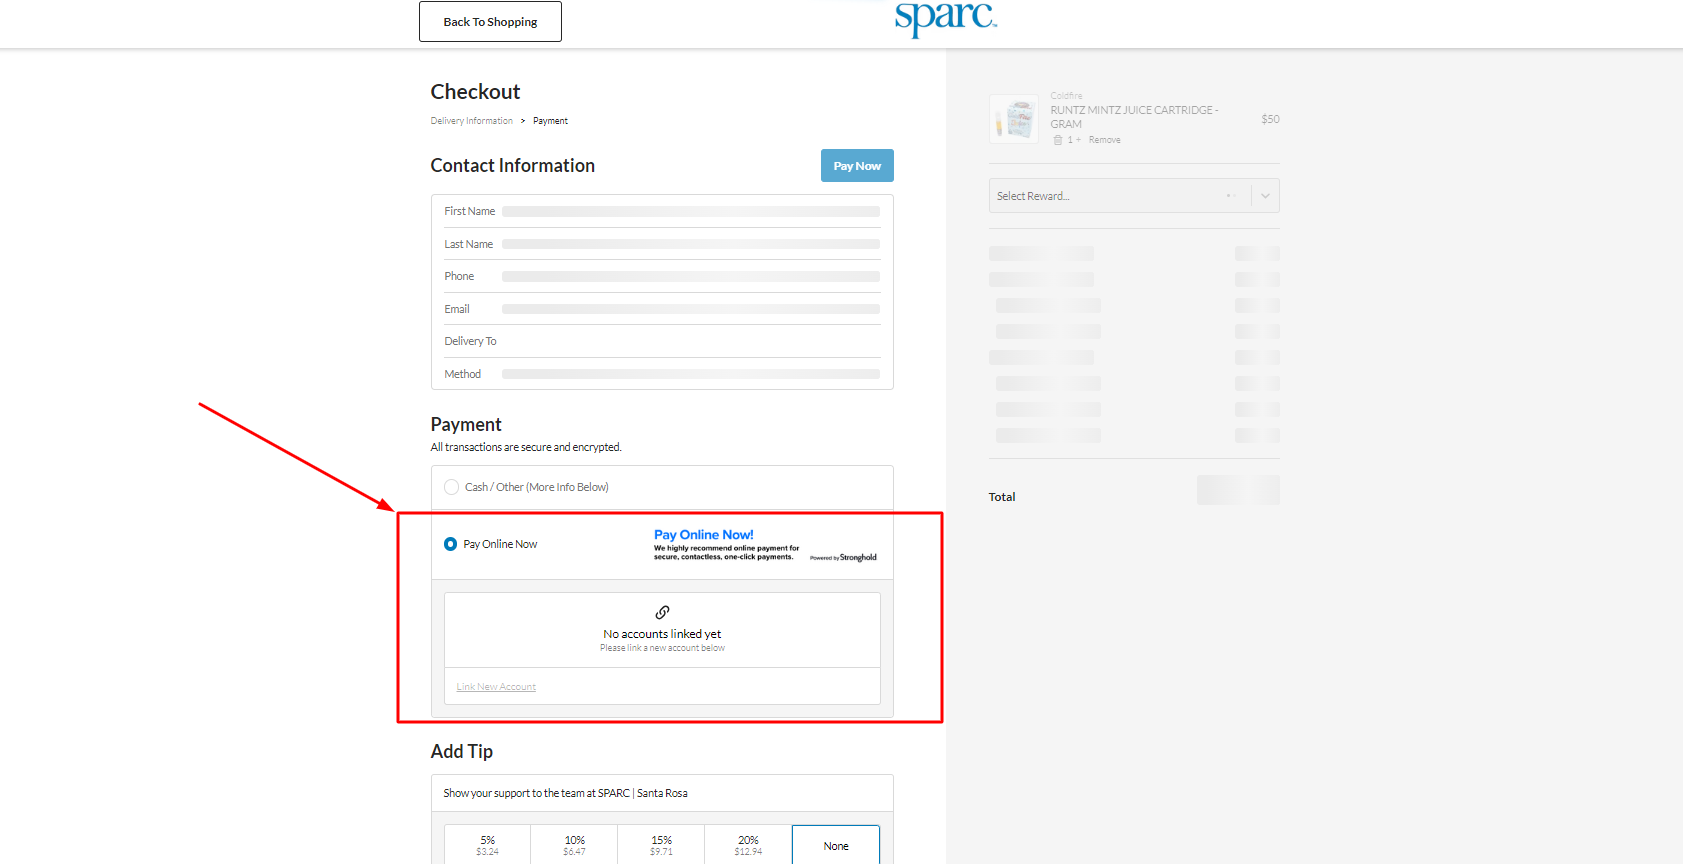Expand the Select Reward chevron arrow
Viewport: 1683px width, 864px height.
click(1265, 196)
